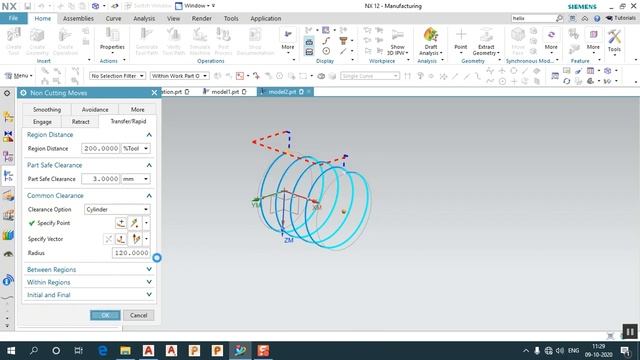Click the Radius value field

[131, 253]
